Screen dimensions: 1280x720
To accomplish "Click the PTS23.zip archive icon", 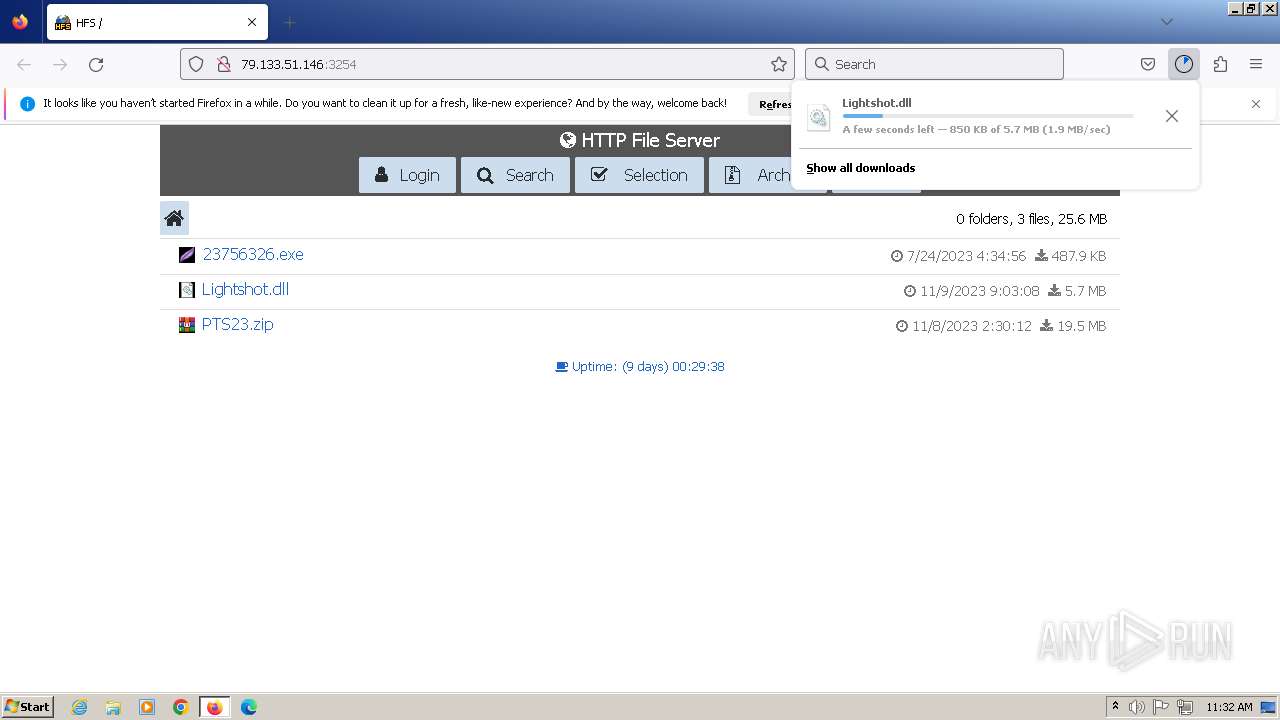I will 187,325.
